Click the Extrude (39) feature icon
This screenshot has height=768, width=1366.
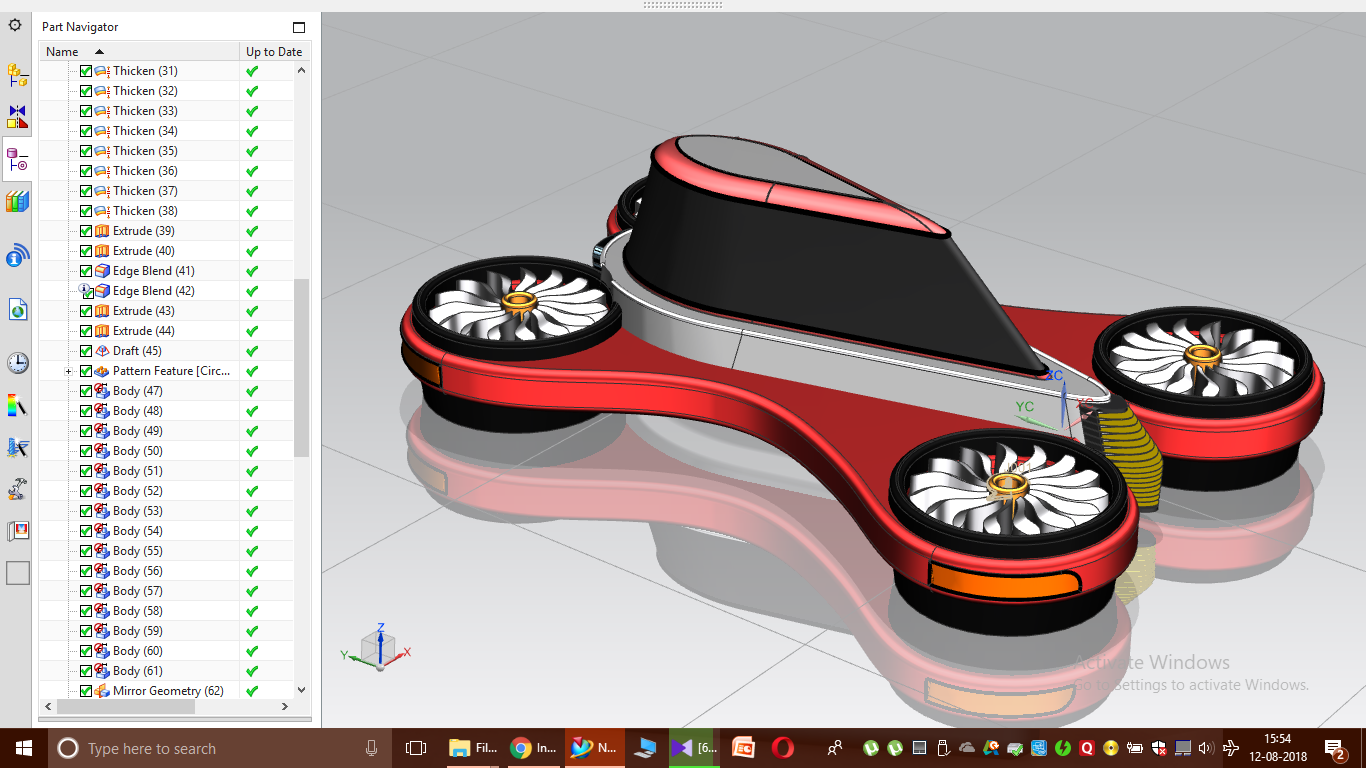(x=101, y=231)
